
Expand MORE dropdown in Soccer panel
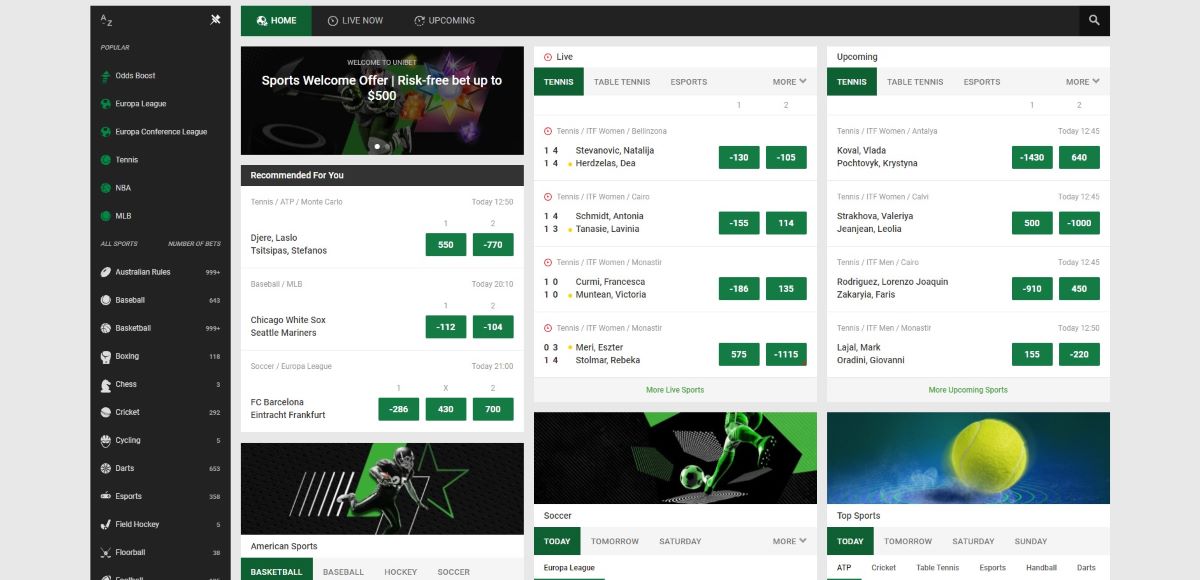pos(789,541)
